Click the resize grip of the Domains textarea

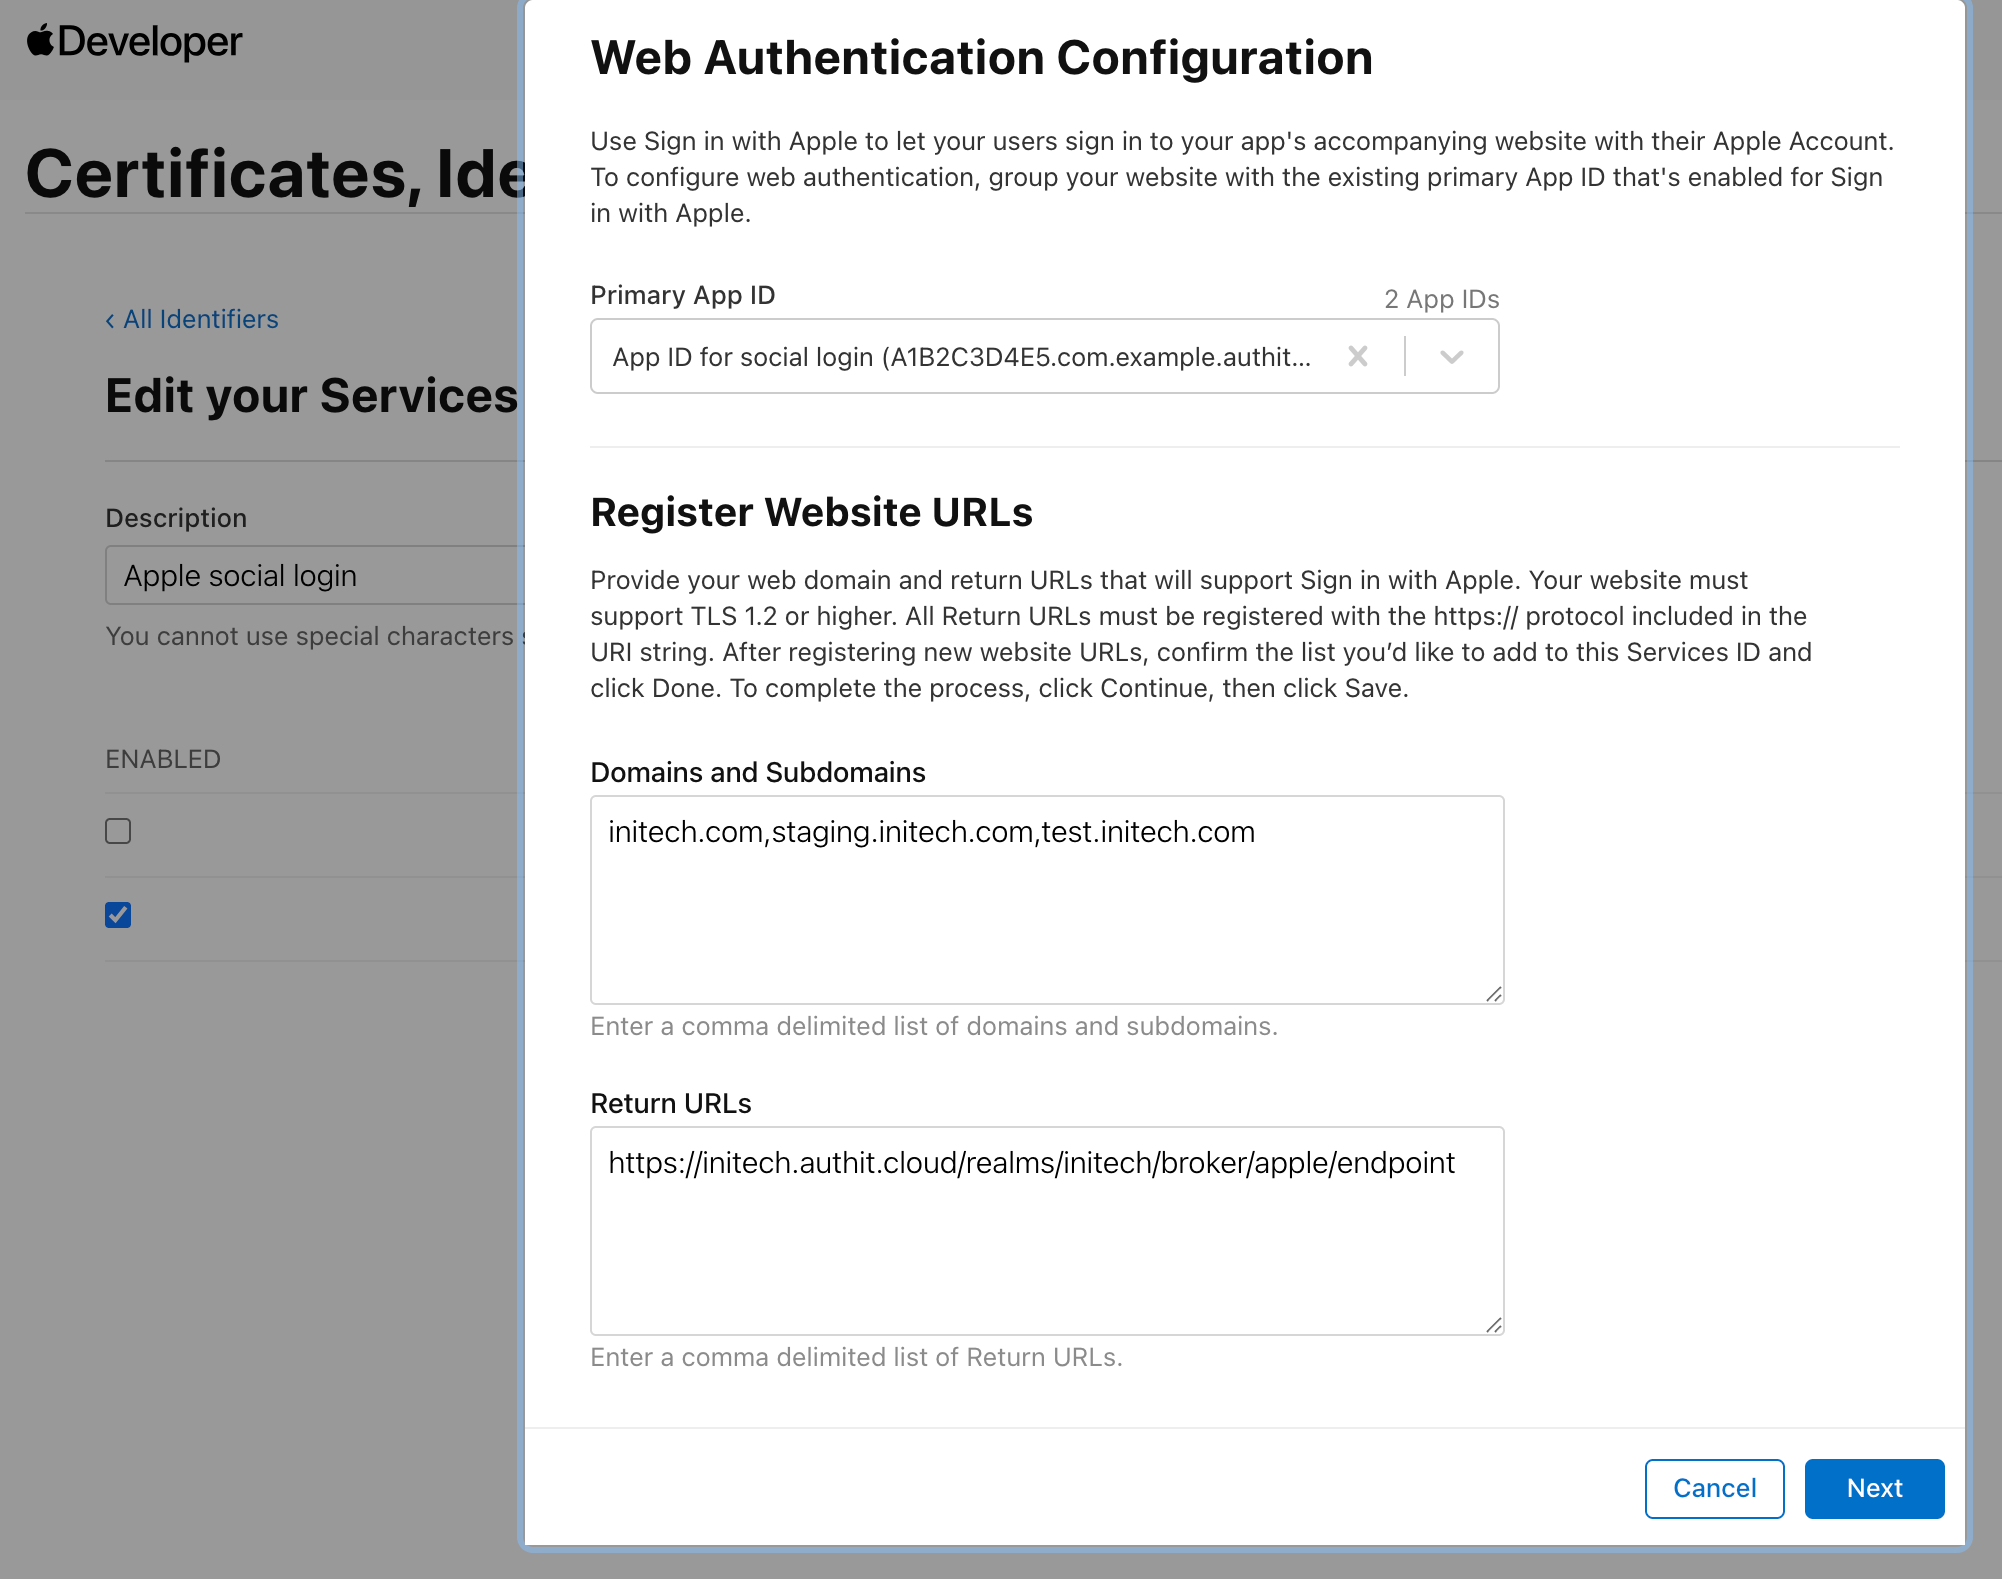[x=1494, y=993]
